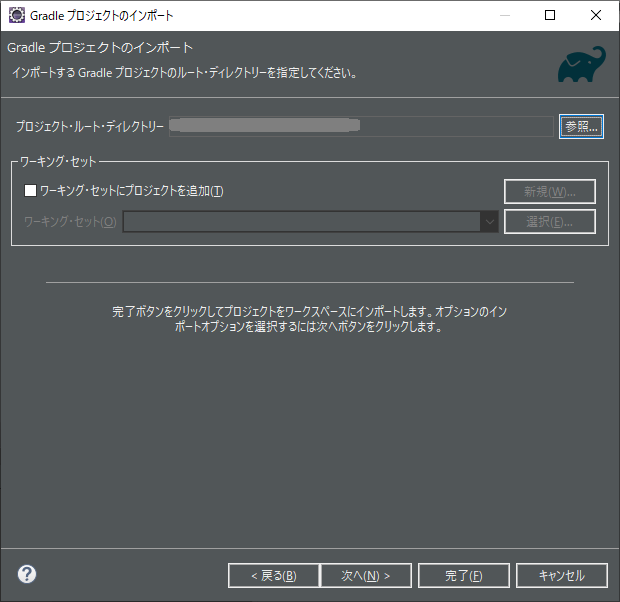Click the 参照... browse button
620x602 pixels.
pyautogui.click(x=581, y=127)
